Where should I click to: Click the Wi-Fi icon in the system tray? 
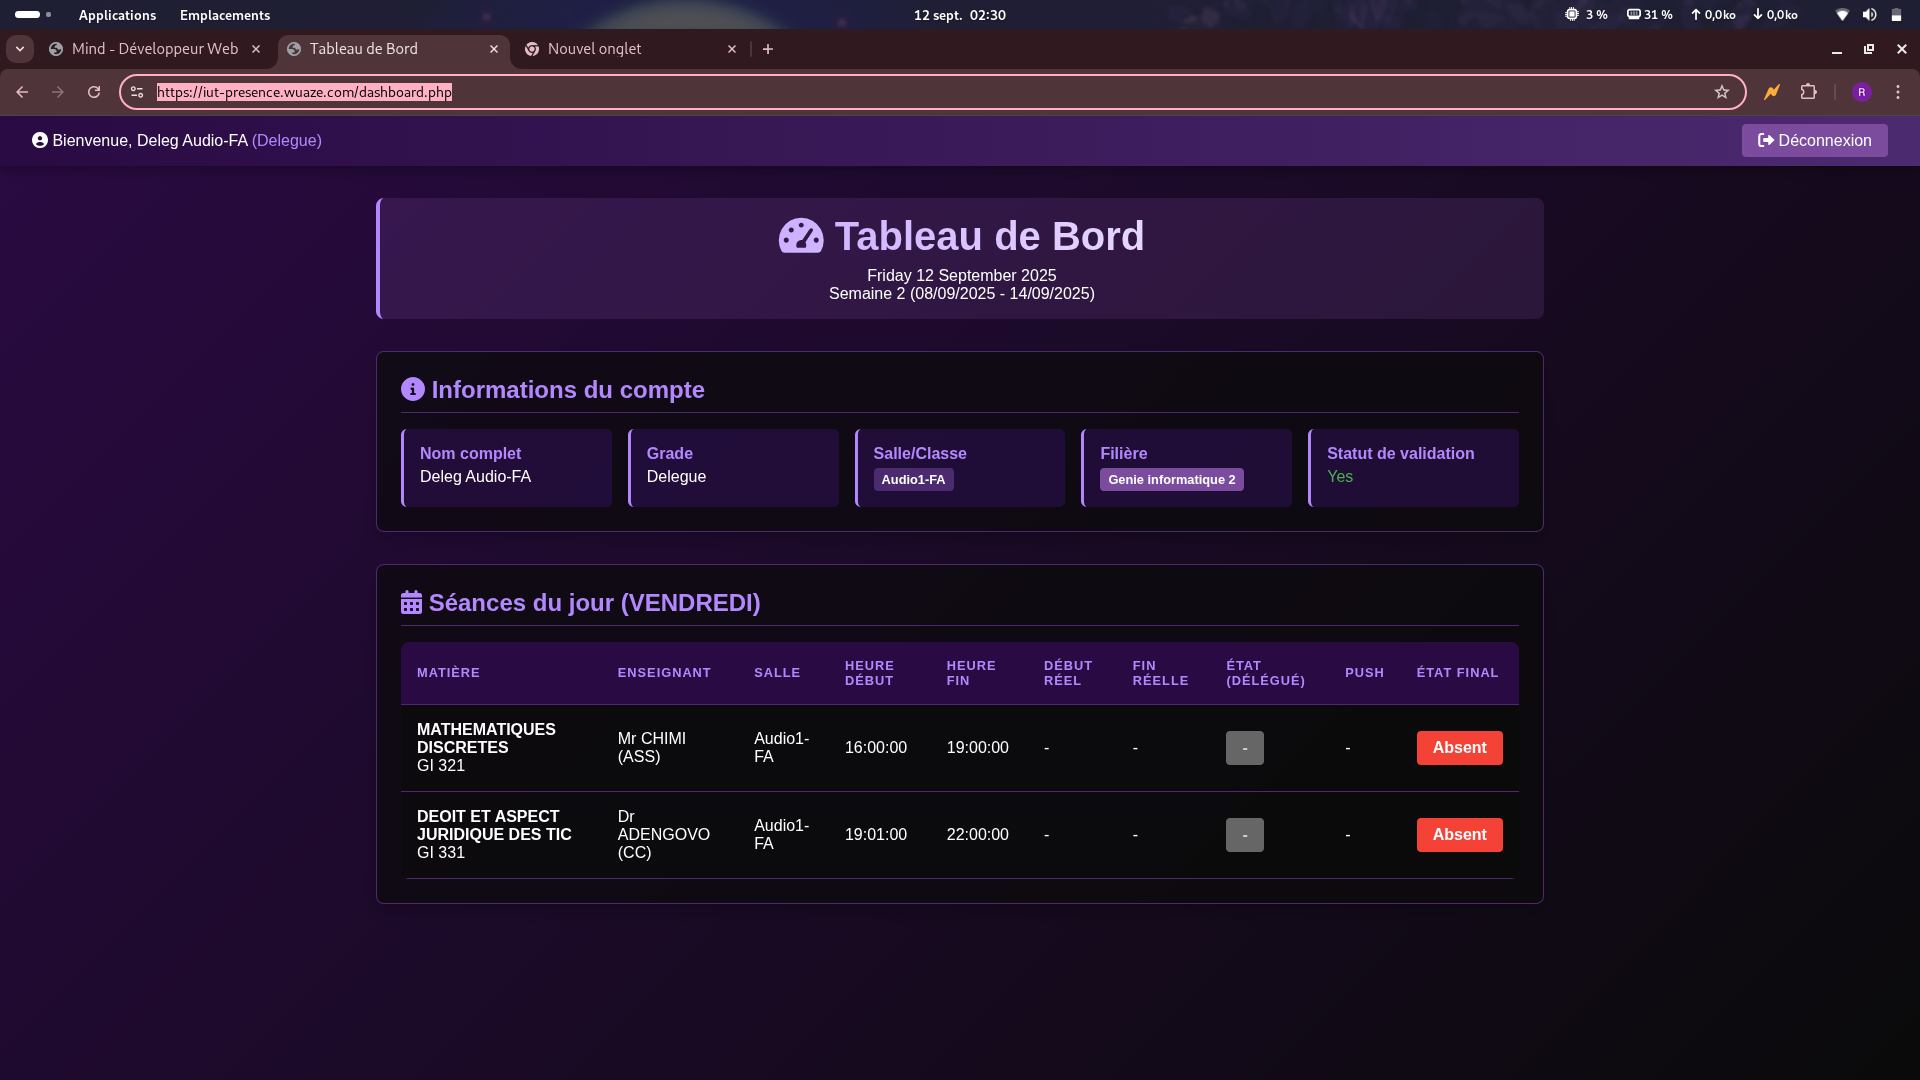click(1841, 15)
